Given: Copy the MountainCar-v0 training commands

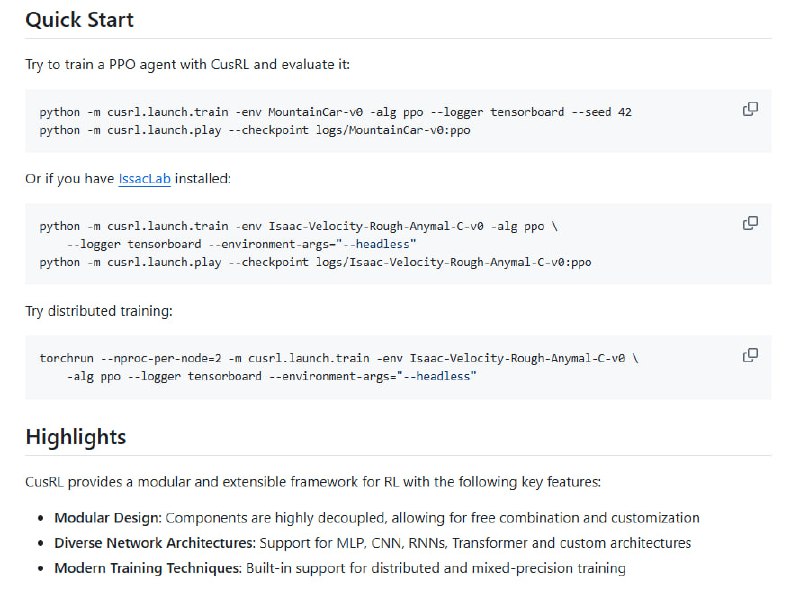Looking at the screenshot, I should 750,109.
